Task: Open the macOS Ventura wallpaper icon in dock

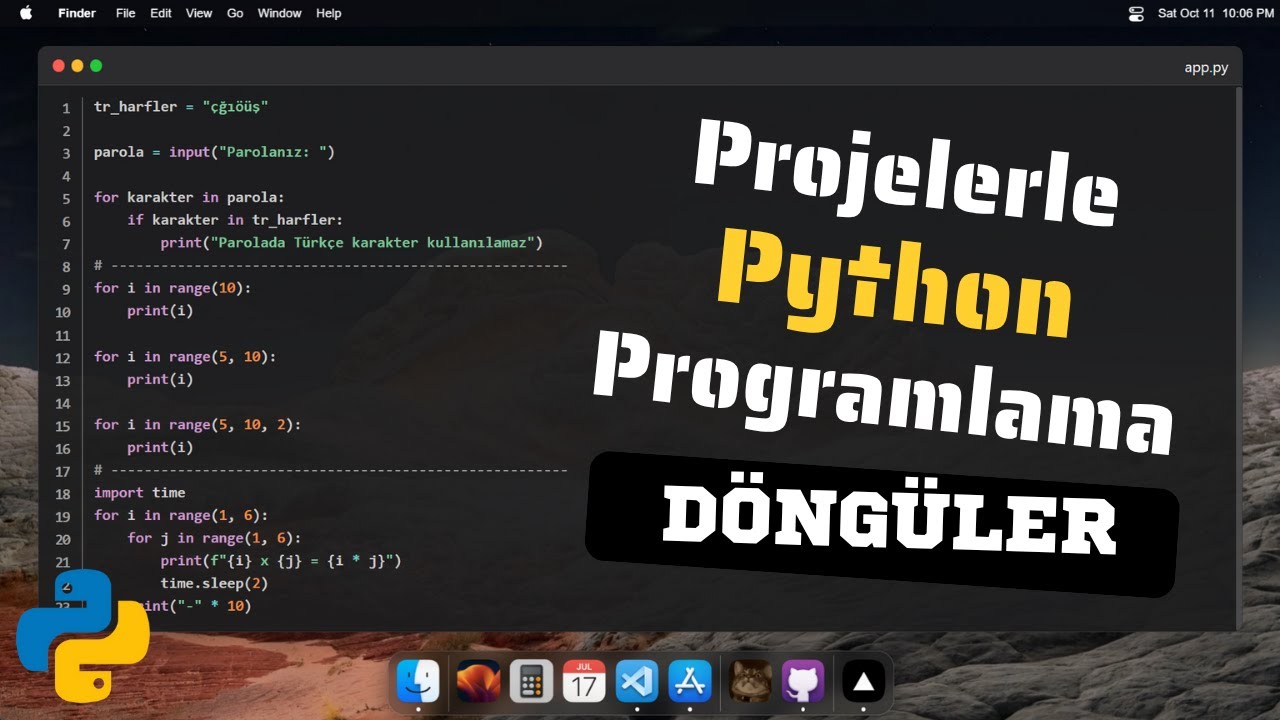Action: tap(478, 681)
